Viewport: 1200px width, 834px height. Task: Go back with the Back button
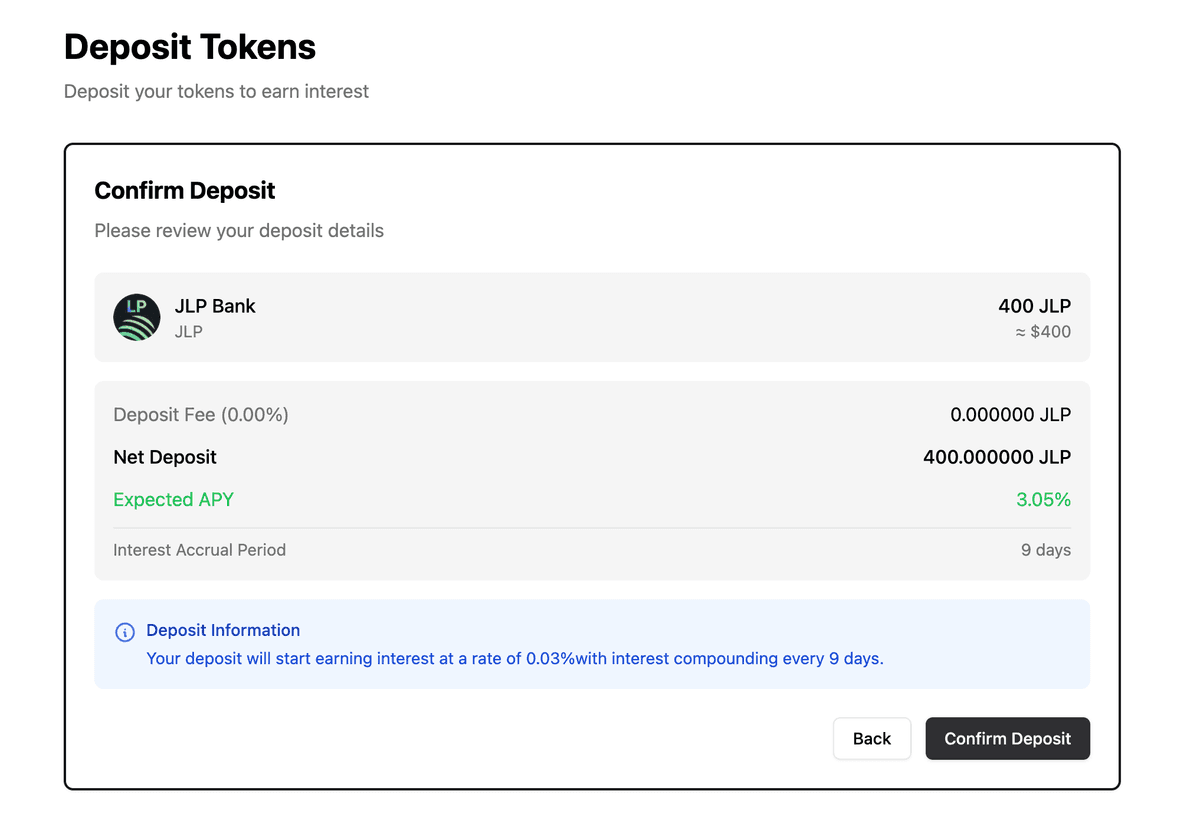click(871, 739)
